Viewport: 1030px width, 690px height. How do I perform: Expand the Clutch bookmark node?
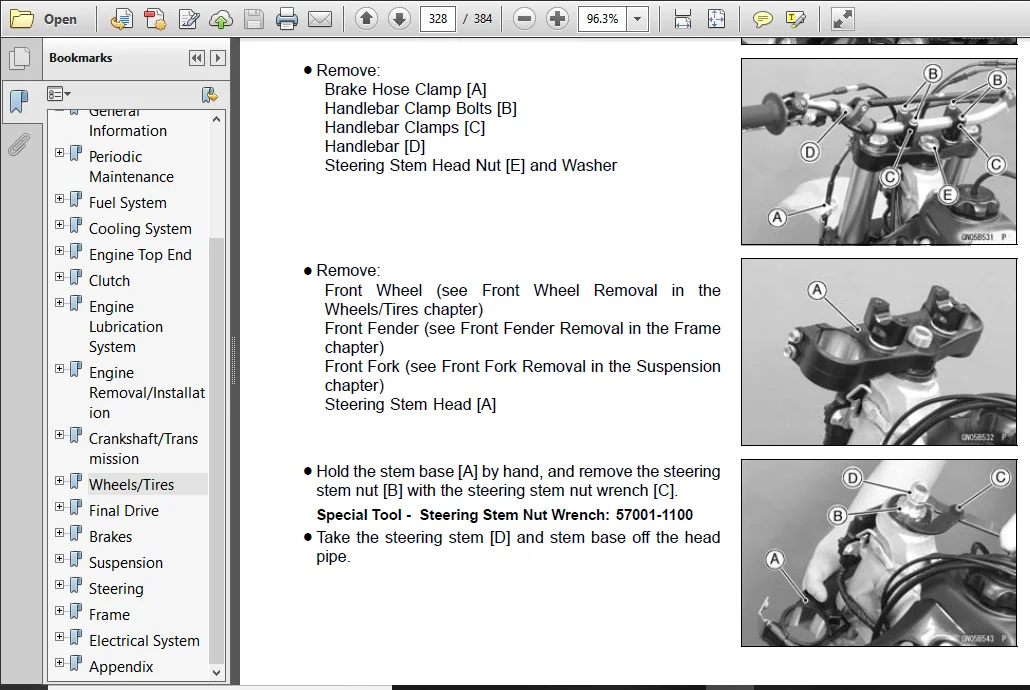click(x=59, y=277)
